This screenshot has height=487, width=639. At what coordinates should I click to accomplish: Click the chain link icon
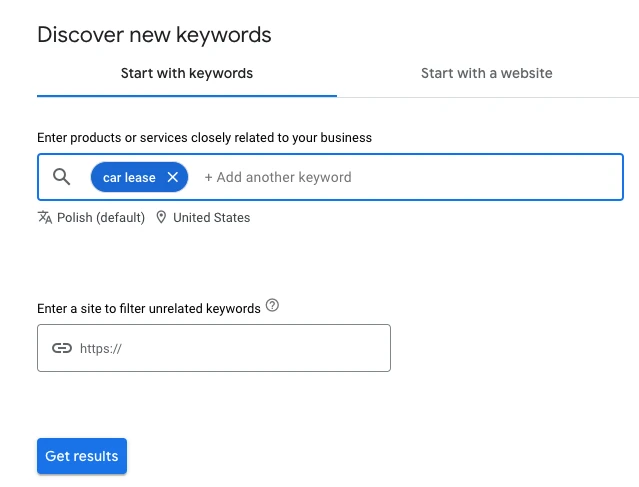click(62, 348)
